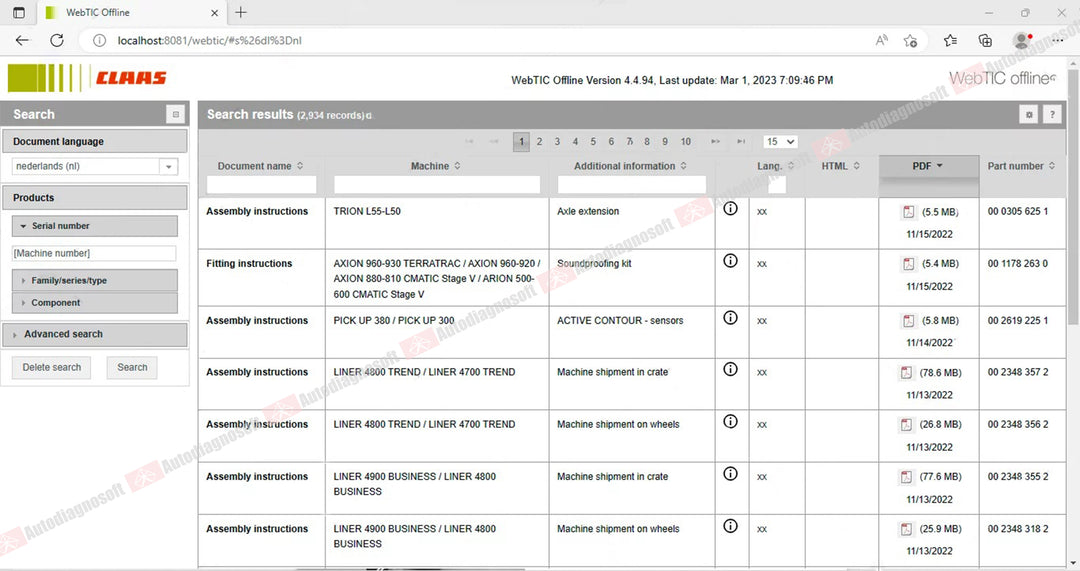Screen dimensions: 1080x571
Task: Sort by HTML column header
Action: (x=840, y=166)
